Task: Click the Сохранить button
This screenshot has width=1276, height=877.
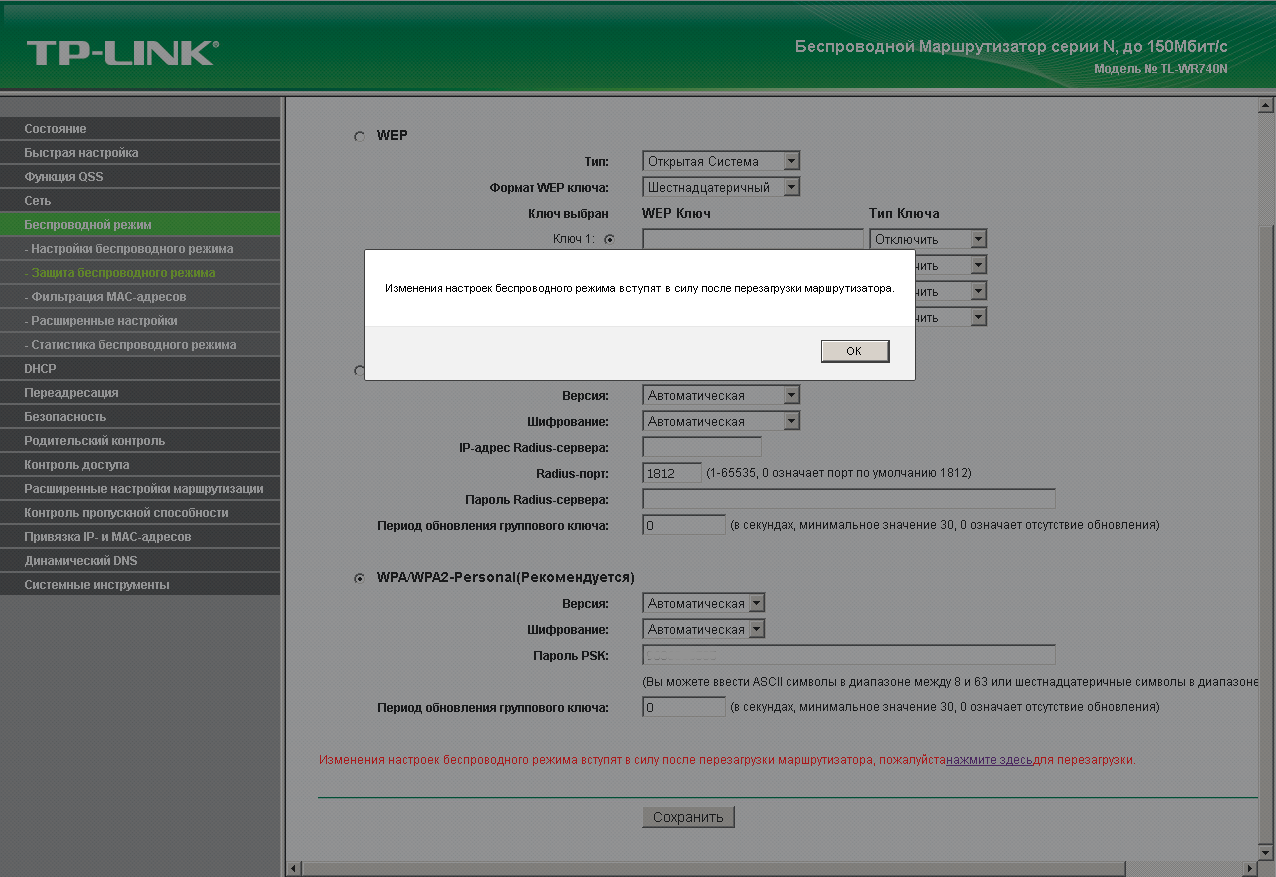Action: coord(688,817)
